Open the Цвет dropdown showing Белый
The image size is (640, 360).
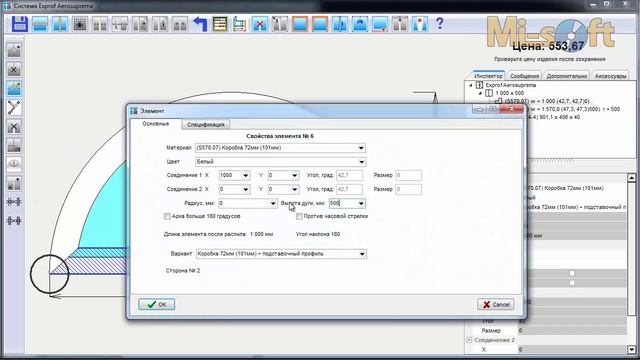pos(361,162)
